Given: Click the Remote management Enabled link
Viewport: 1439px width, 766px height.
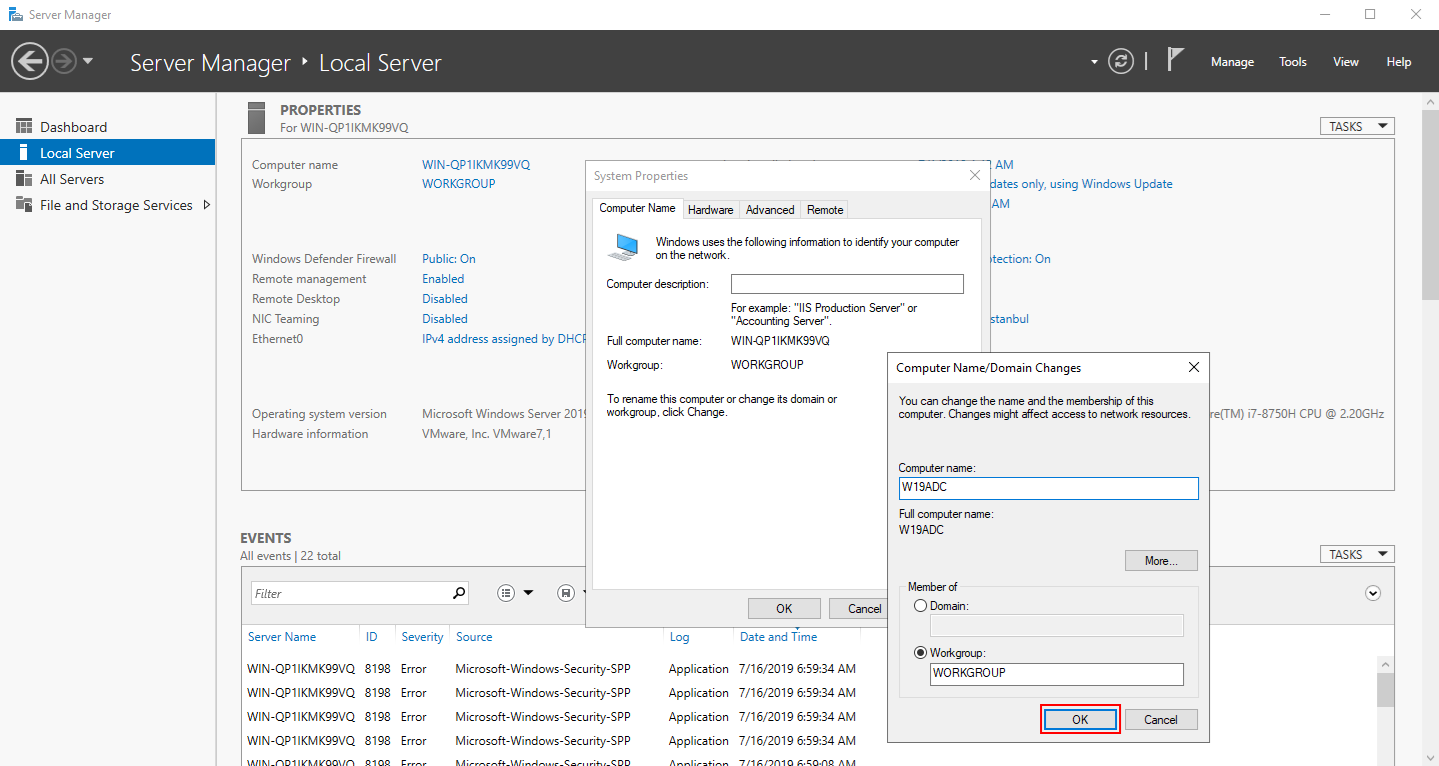Looking at the screenshot, I should [x=443, y=279].
